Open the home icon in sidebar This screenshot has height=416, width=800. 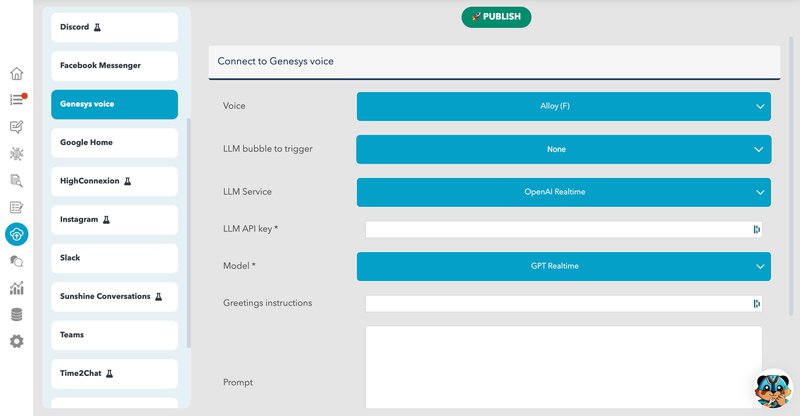(x=16, y=74)
